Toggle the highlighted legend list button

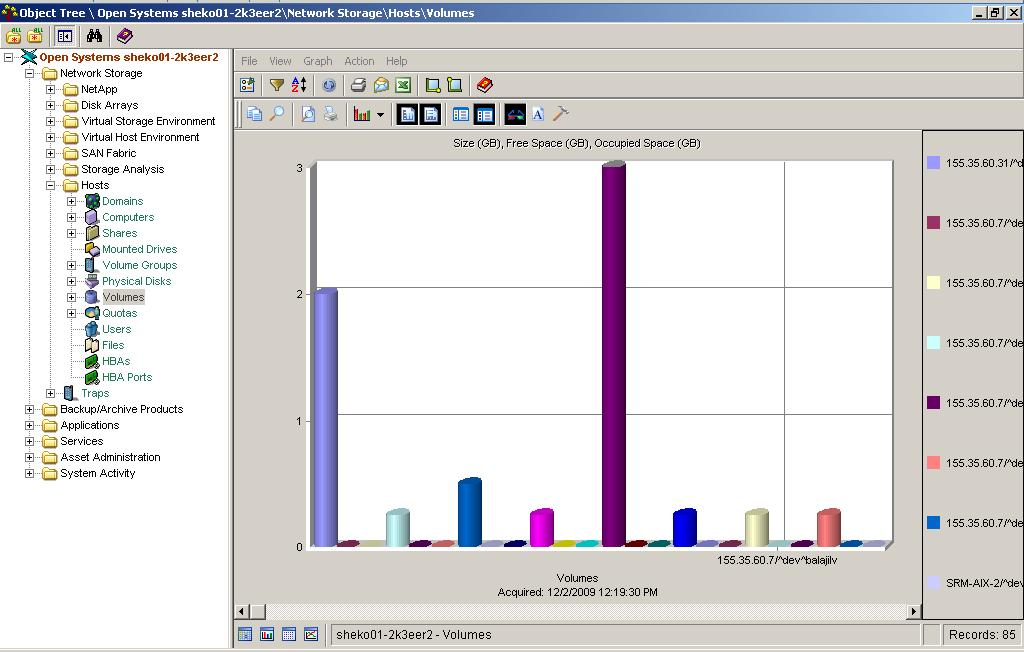coord(484,114)
